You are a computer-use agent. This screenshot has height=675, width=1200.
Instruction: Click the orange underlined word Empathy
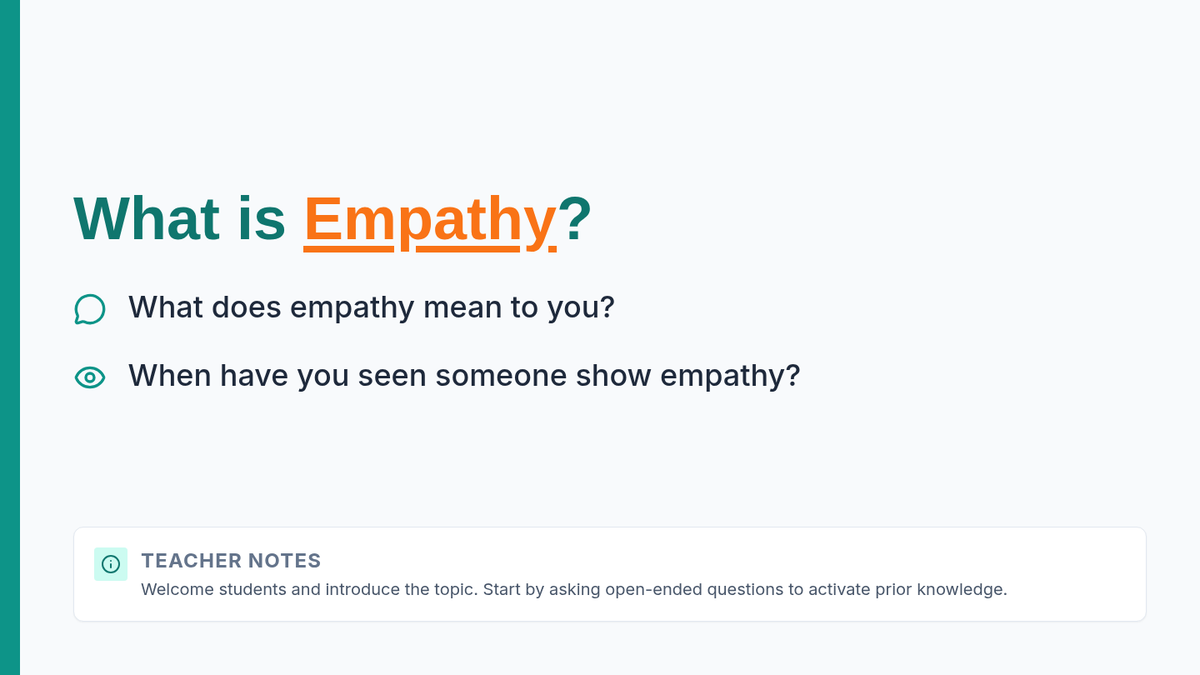430,219
